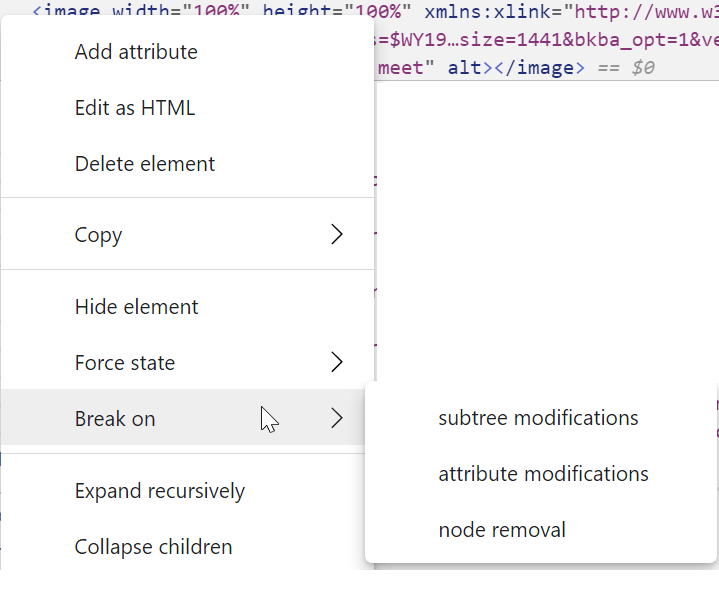Click the alt attribute in the markup
Screen dimensions: 719x589
[463, 68]
